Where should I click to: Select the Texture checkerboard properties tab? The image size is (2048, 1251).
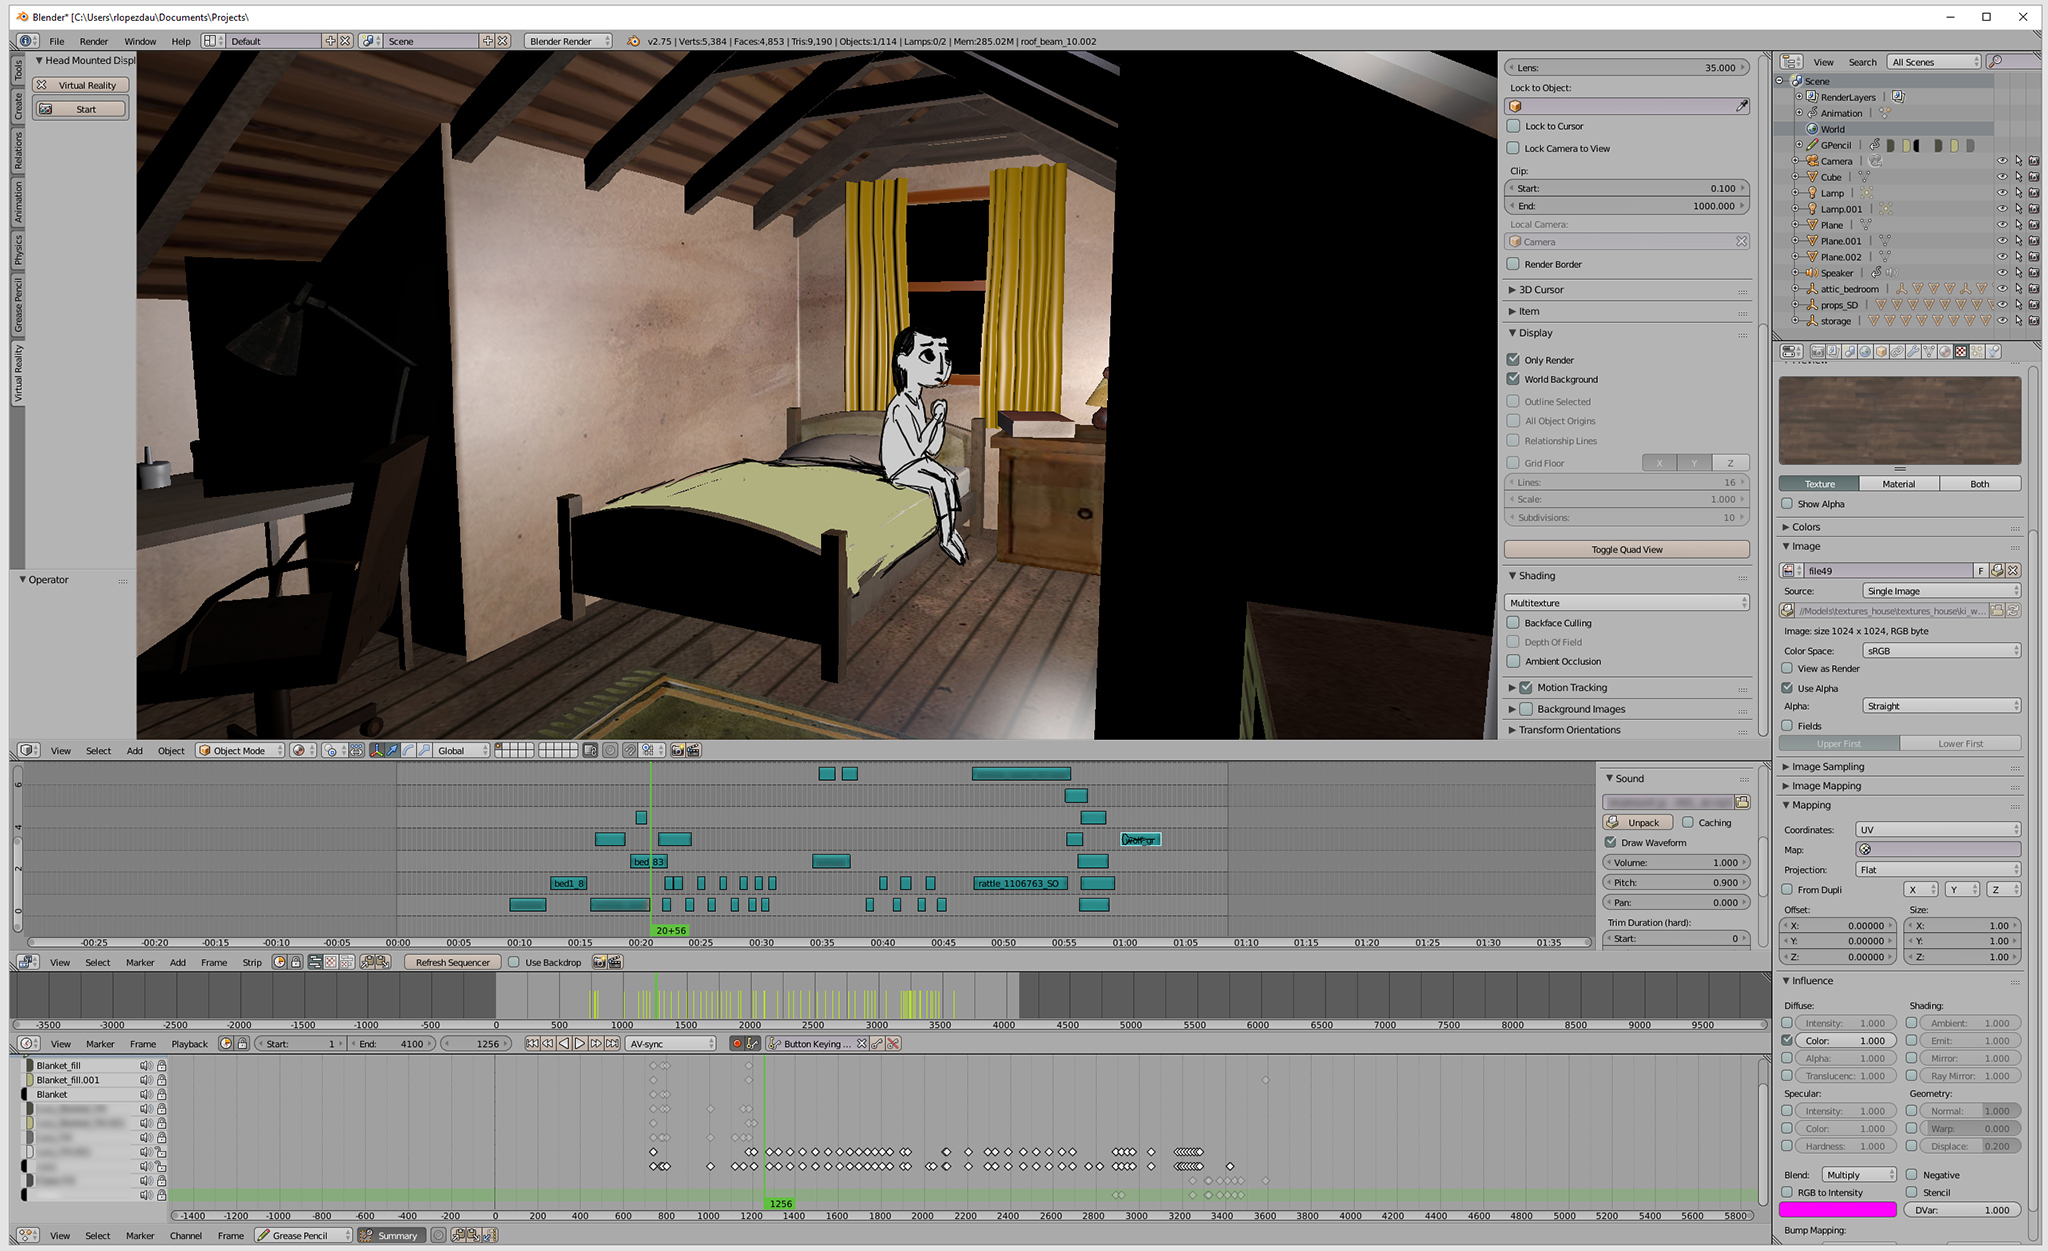coord(1961,351)
